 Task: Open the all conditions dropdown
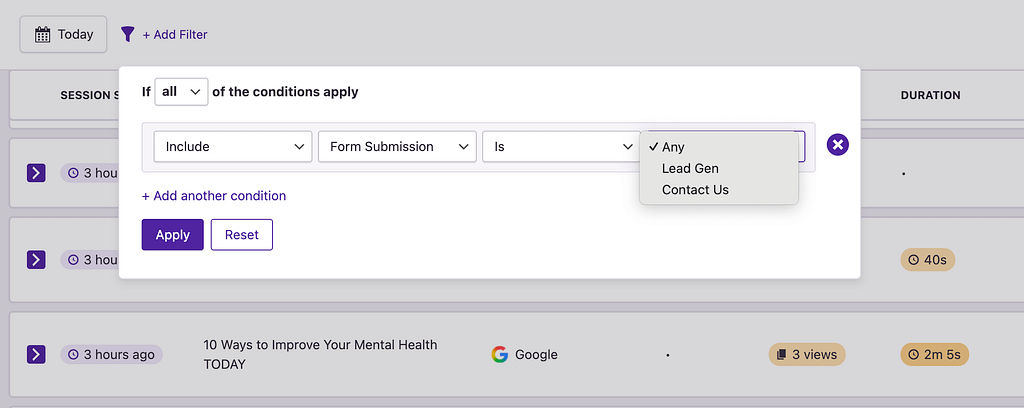click(182, 92)
